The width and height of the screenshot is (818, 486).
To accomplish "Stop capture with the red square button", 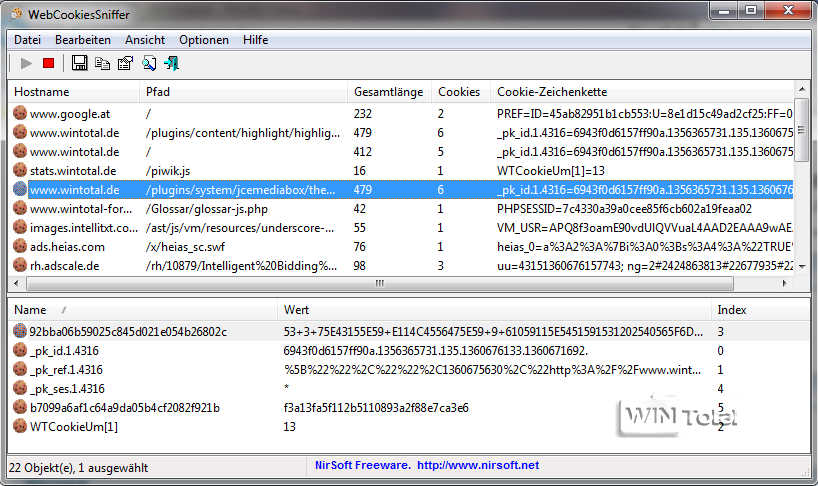I will point(49,63).
